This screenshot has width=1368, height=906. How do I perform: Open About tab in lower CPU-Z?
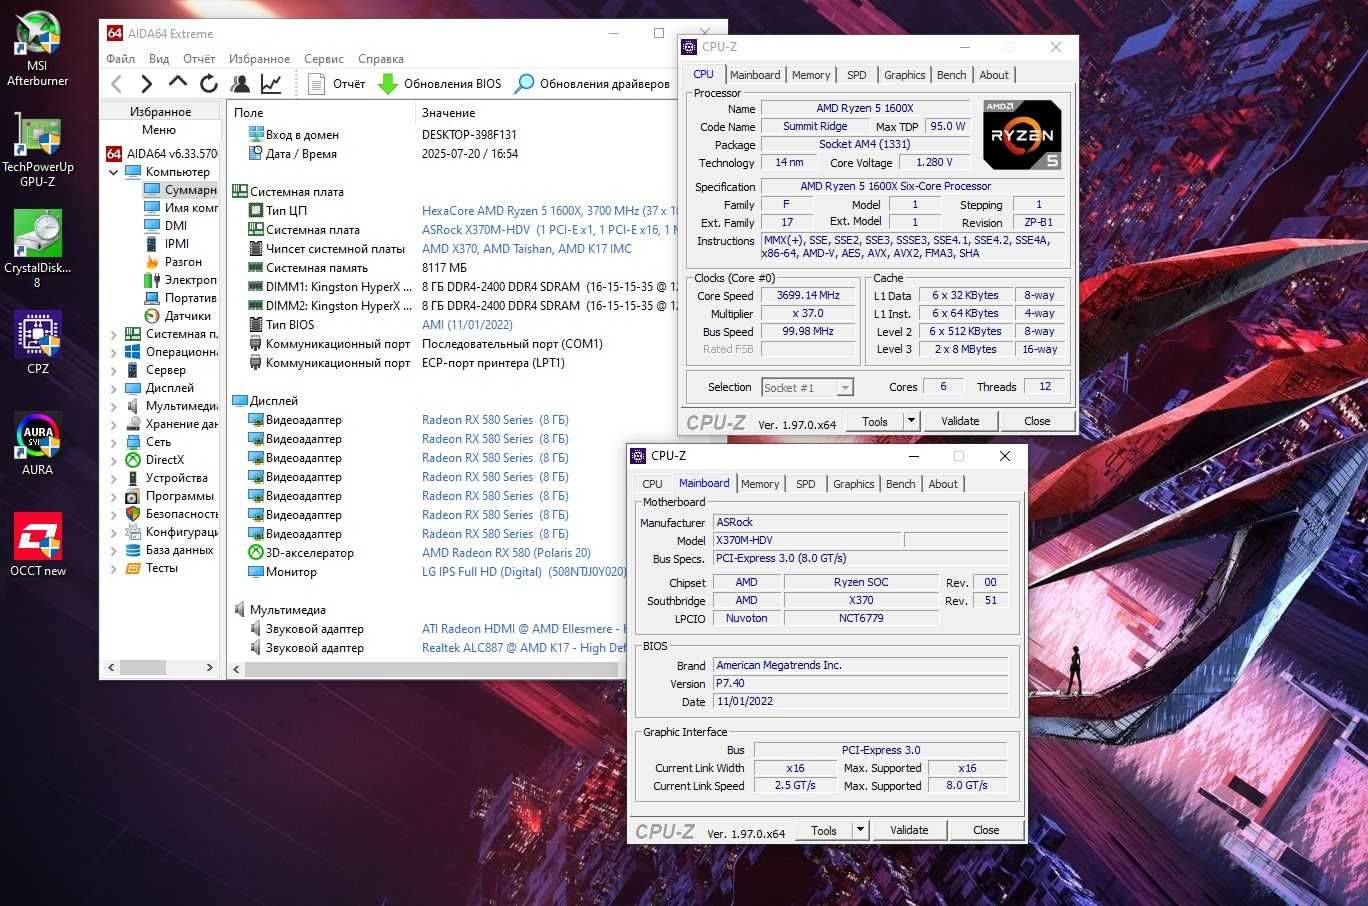click(943, 484)
